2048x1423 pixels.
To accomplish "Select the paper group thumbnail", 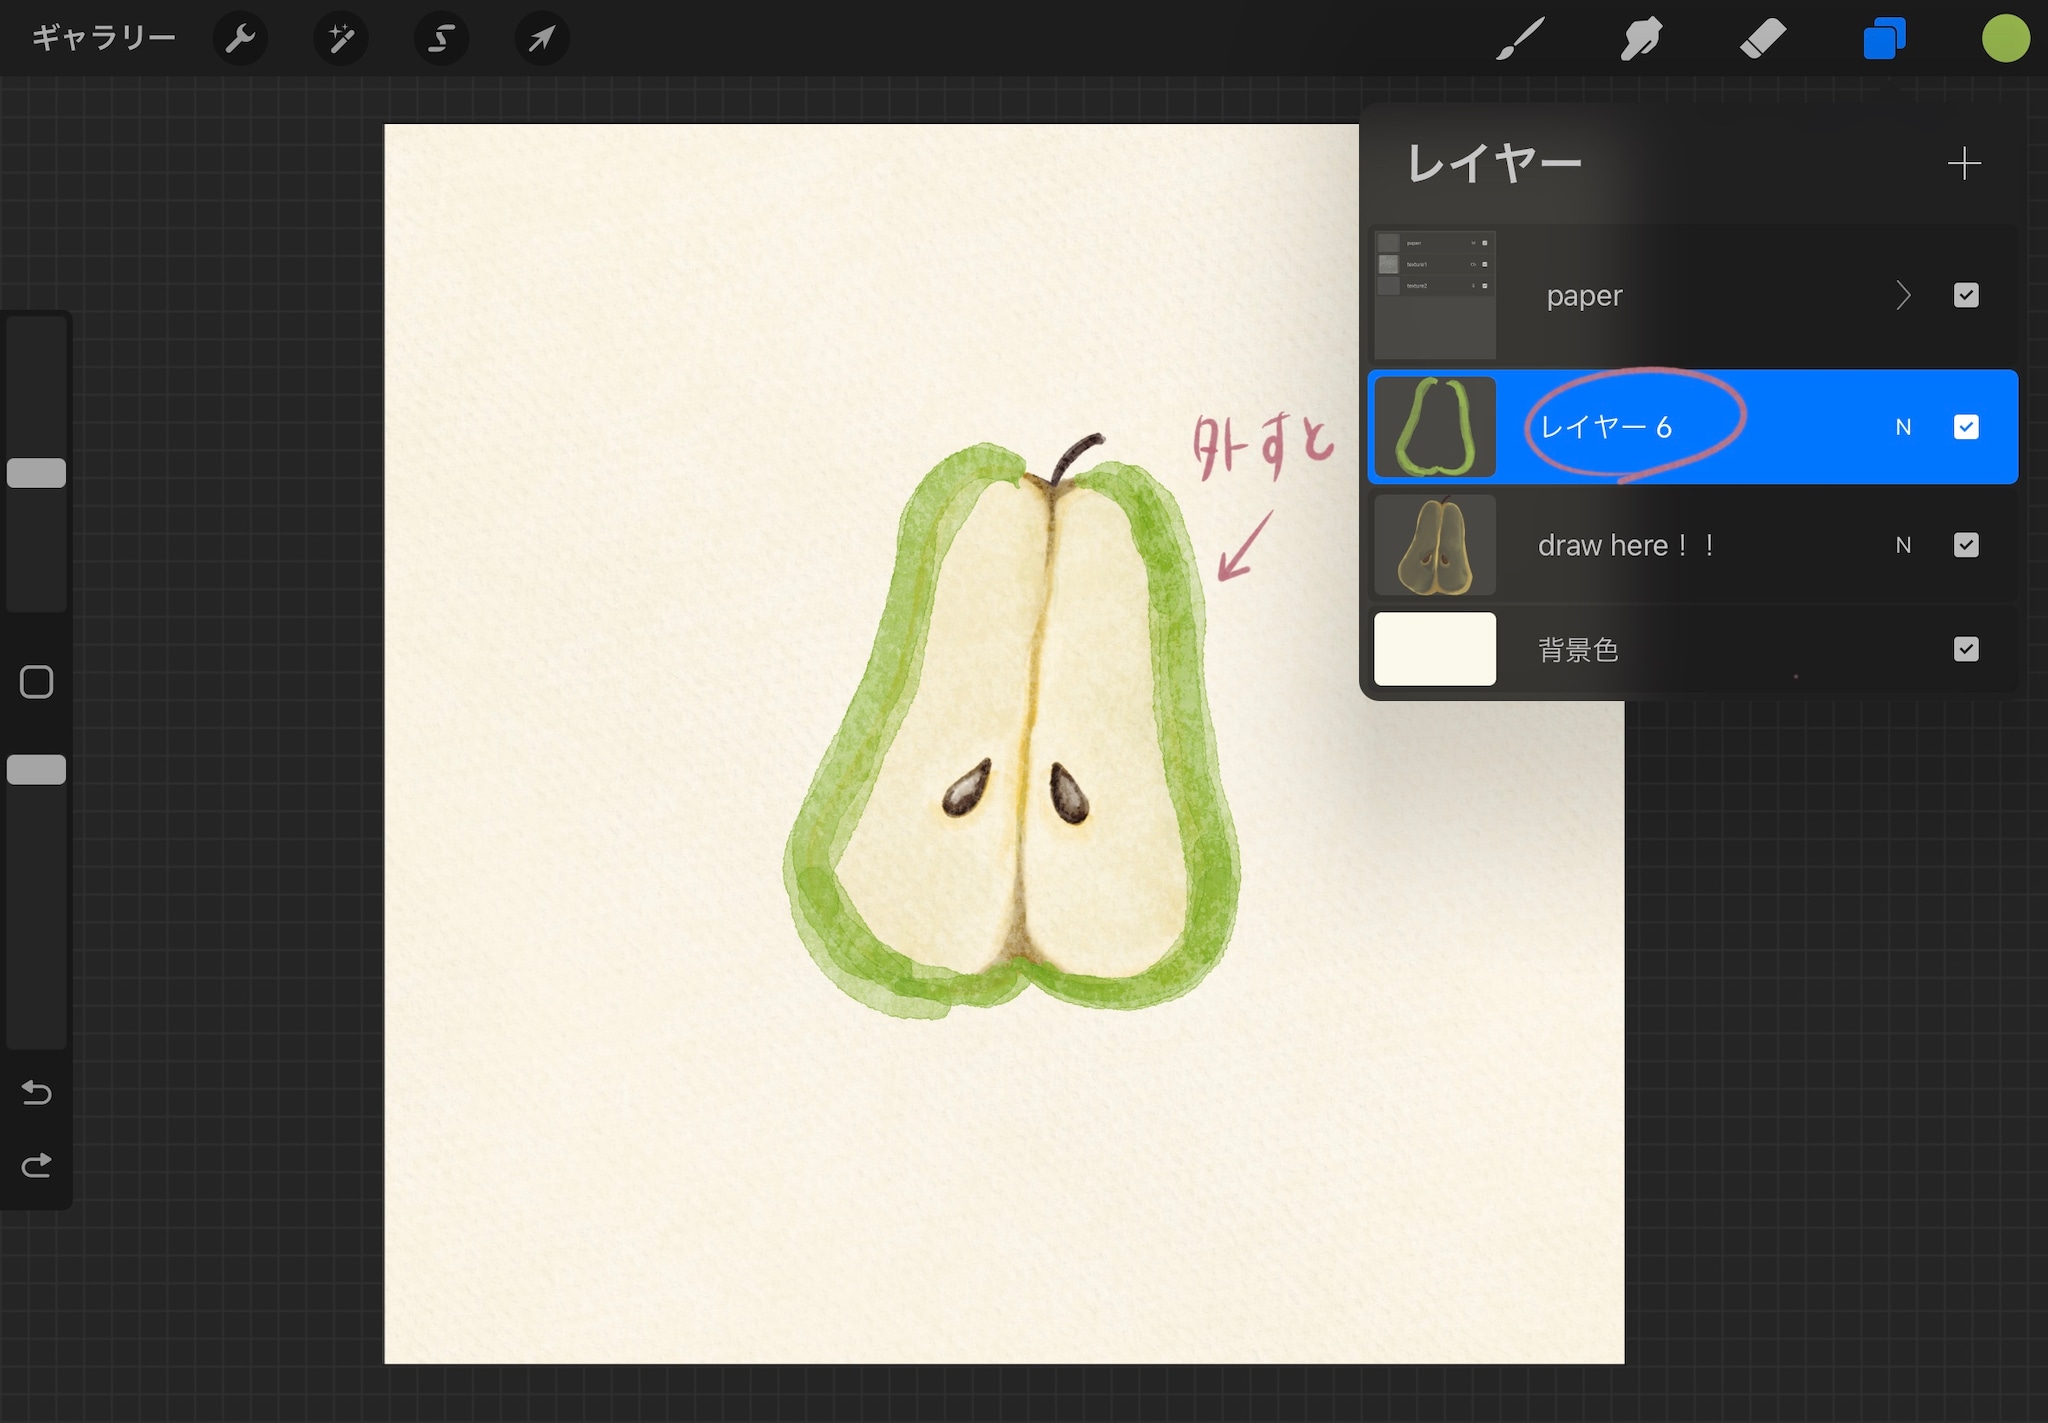I will tap(1435, 295).
